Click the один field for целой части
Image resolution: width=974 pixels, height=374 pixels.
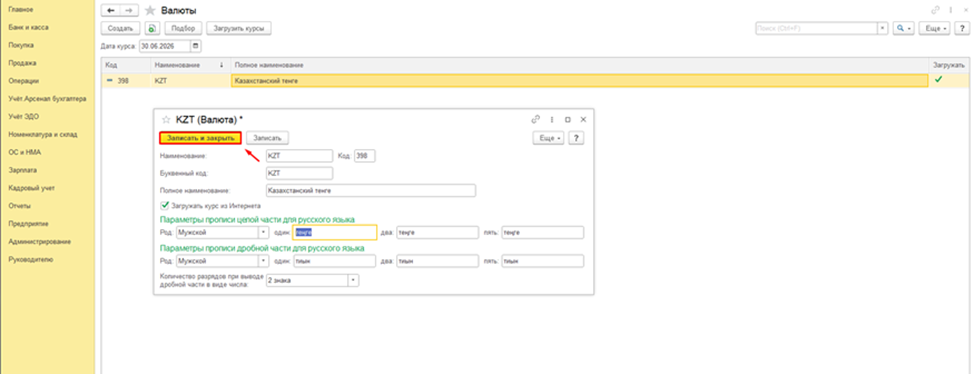coord(335,232)
